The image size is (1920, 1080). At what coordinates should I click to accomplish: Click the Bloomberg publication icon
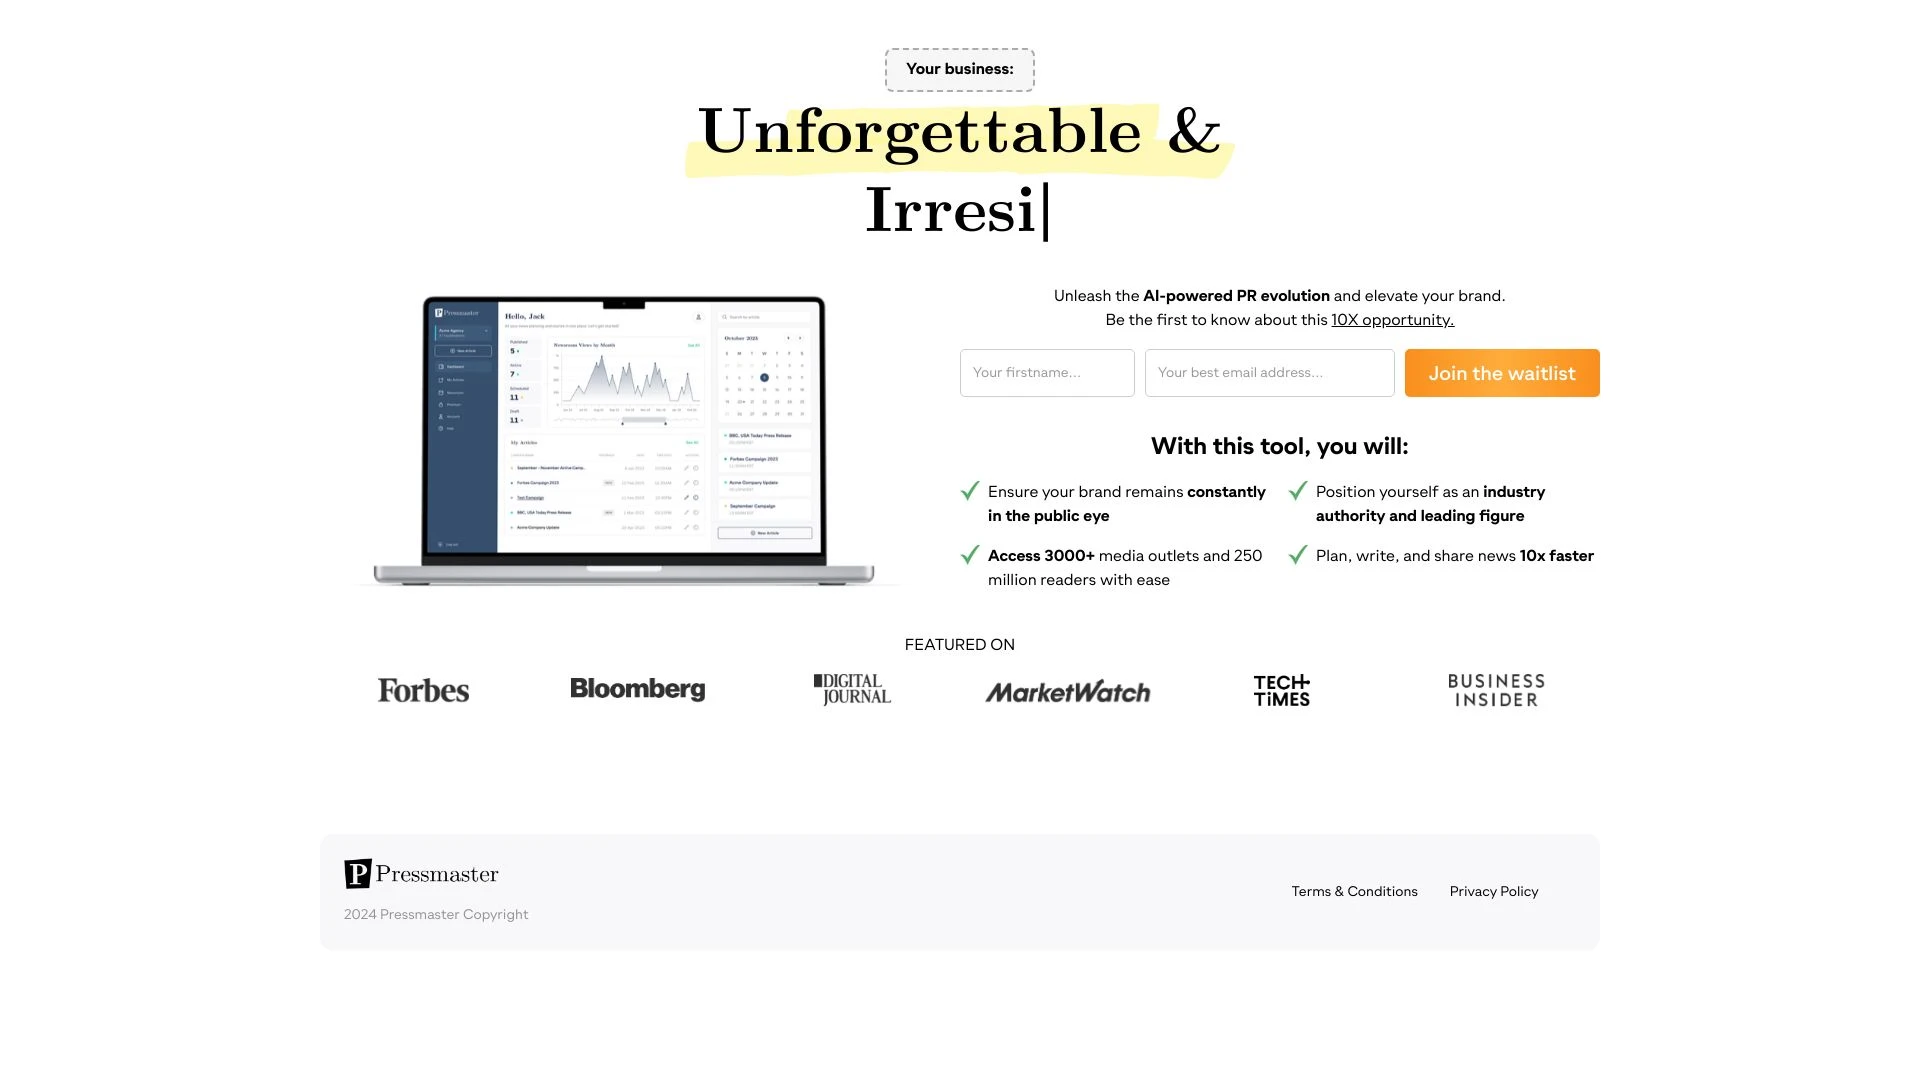click(637, 687)
